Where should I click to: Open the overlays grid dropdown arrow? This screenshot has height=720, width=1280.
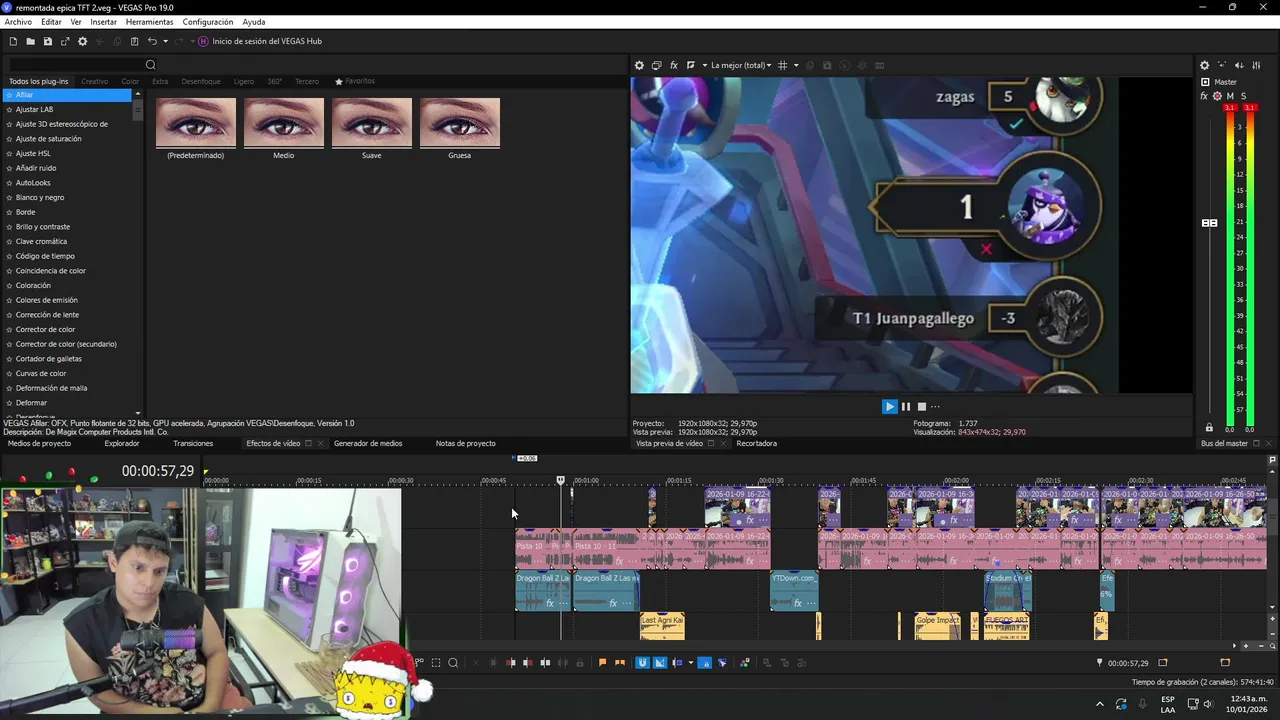tap(796, 65)
